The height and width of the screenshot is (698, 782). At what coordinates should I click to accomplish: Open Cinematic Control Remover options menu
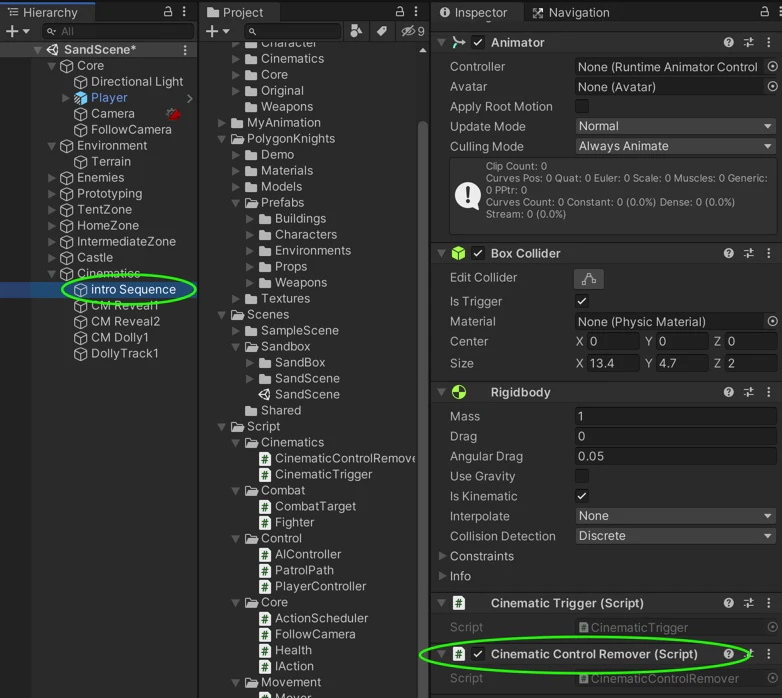[769, 654]
